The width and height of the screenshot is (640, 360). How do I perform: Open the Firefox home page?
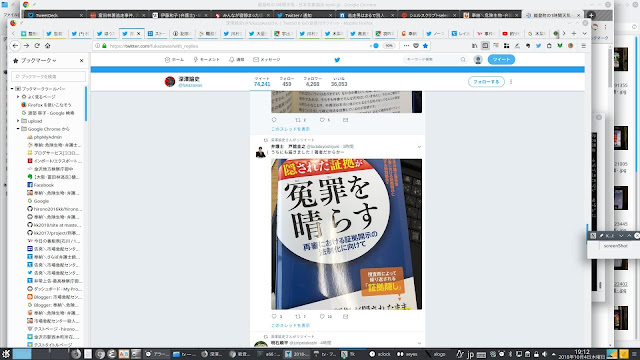pyautogui.click(x=47, y=46)
